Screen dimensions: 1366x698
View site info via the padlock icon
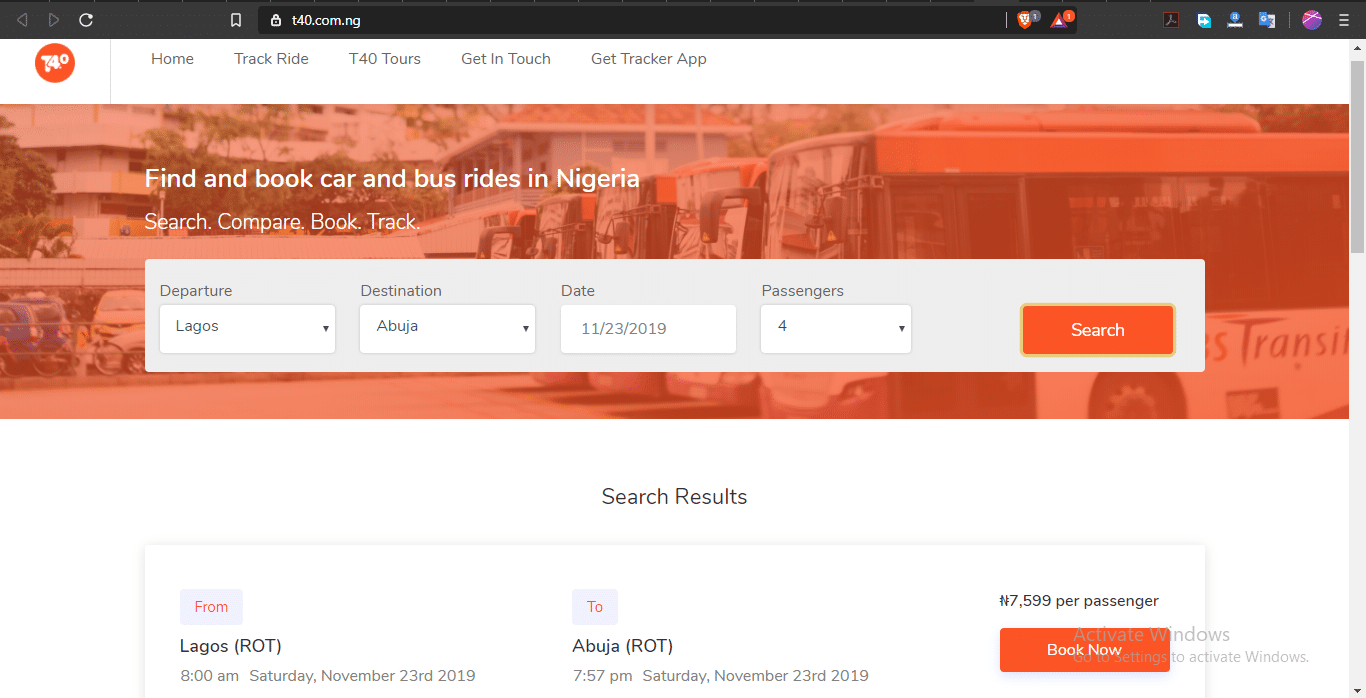click(276, 20)
